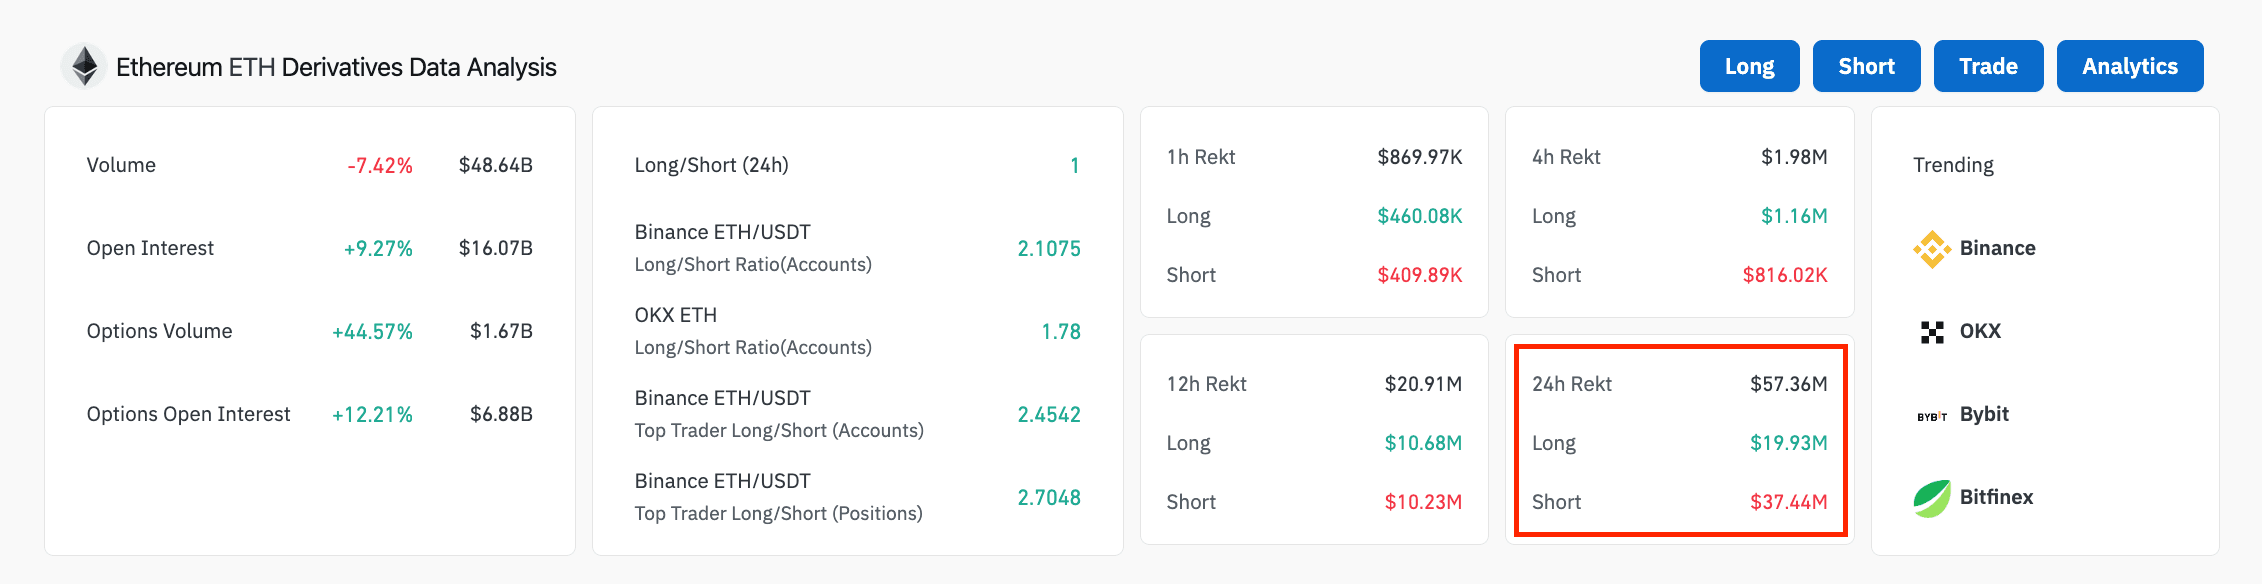The height and width of the screenshot is (584, 2262).
Task: Click the Bybit logo icon
Action: (1932, 416)
